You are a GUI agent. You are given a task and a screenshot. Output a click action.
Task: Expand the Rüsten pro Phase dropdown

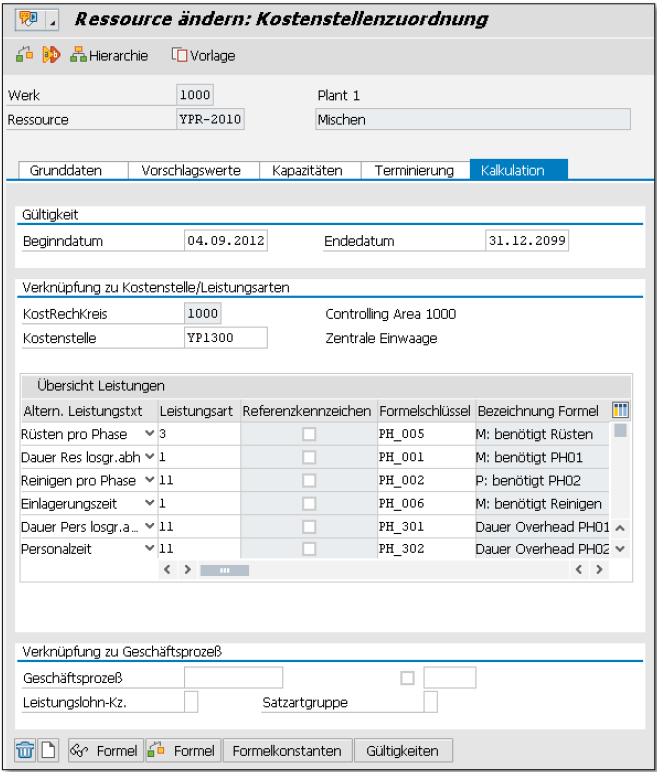click(x=150, y=434)
